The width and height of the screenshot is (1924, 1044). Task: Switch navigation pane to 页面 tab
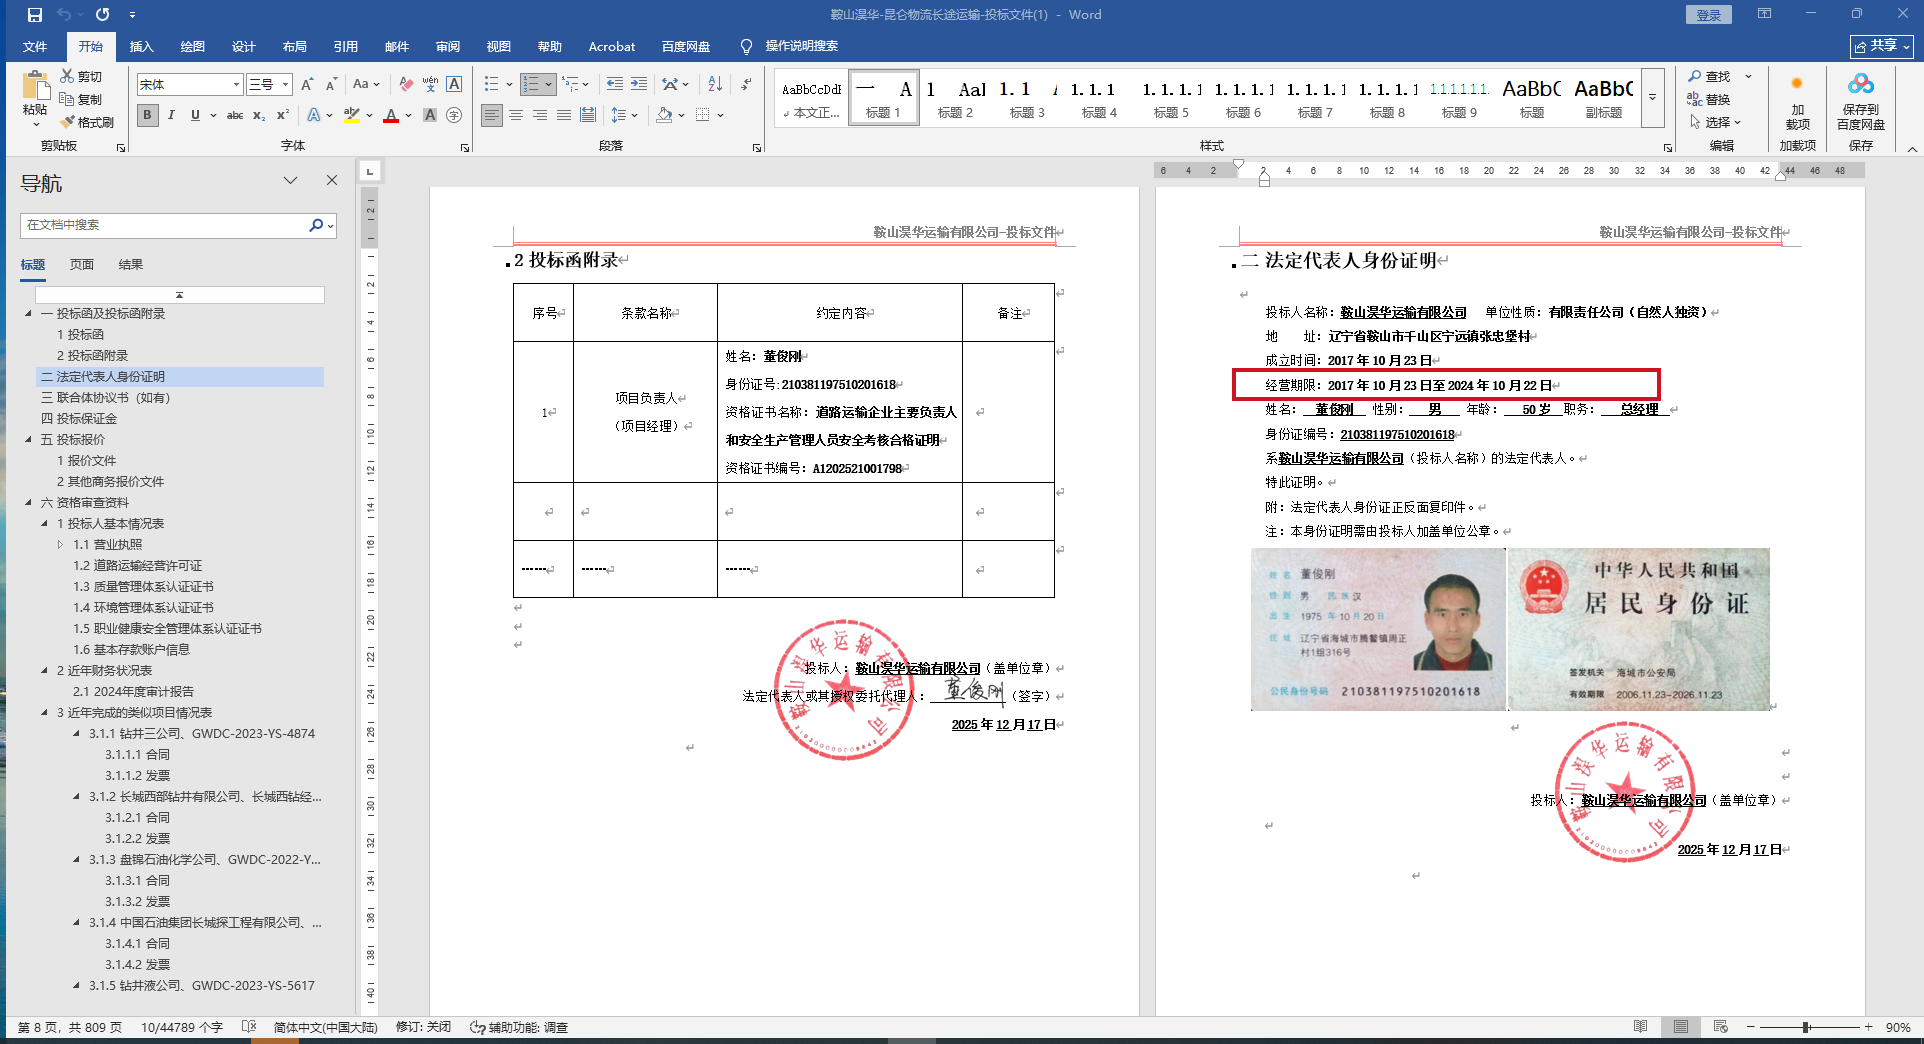(81, 264)
